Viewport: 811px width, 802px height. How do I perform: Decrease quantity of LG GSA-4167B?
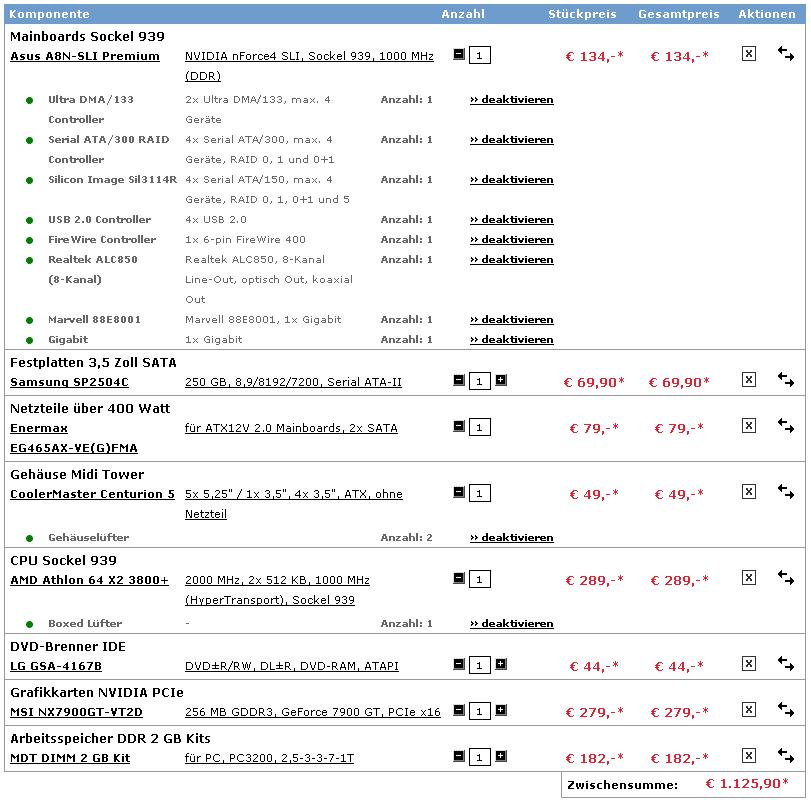[459, 663]
